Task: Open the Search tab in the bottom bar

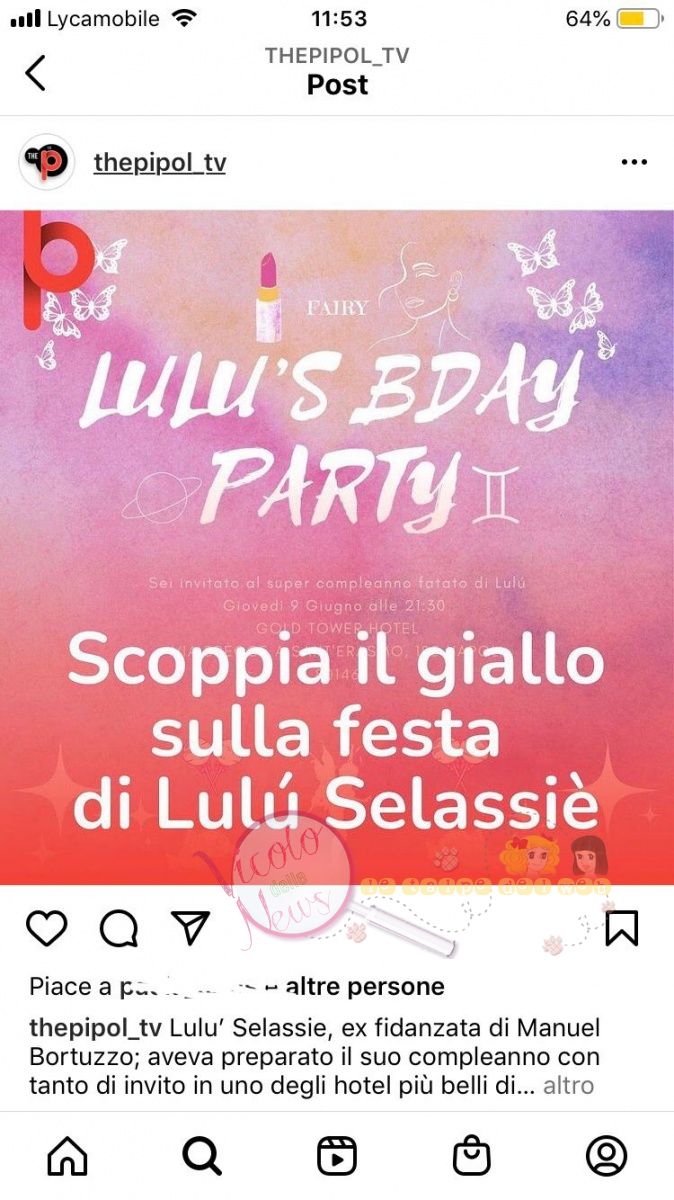Action: click(x=202, y=1156)
